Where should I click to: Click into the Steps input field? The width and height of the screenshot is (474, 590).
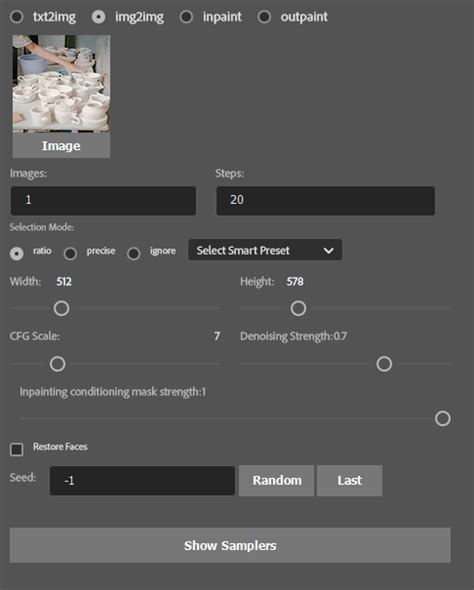click(325, 201)
